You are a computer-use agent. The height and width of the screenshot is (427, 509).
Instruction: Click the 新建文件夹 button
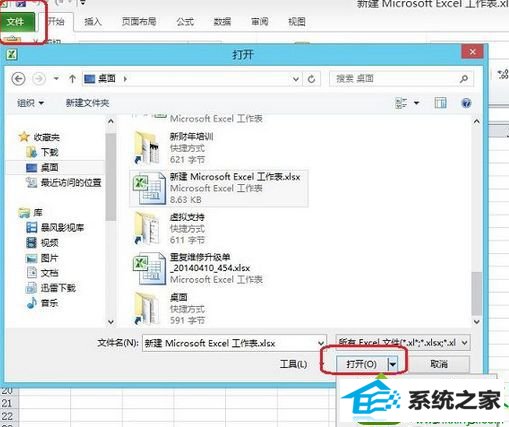(x=87, y=103)
